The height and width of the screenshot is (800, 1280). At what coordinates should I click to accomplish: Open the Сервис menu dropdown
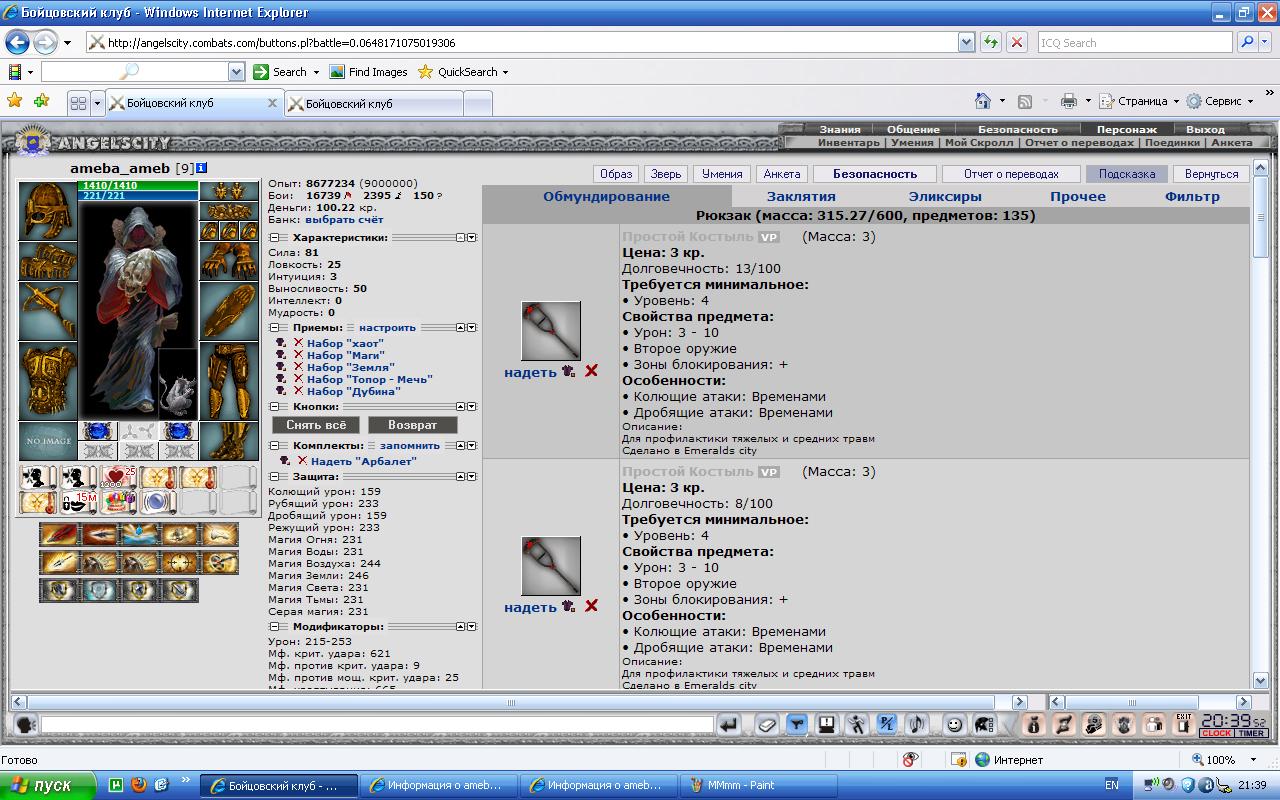(x=1250, y=101)
